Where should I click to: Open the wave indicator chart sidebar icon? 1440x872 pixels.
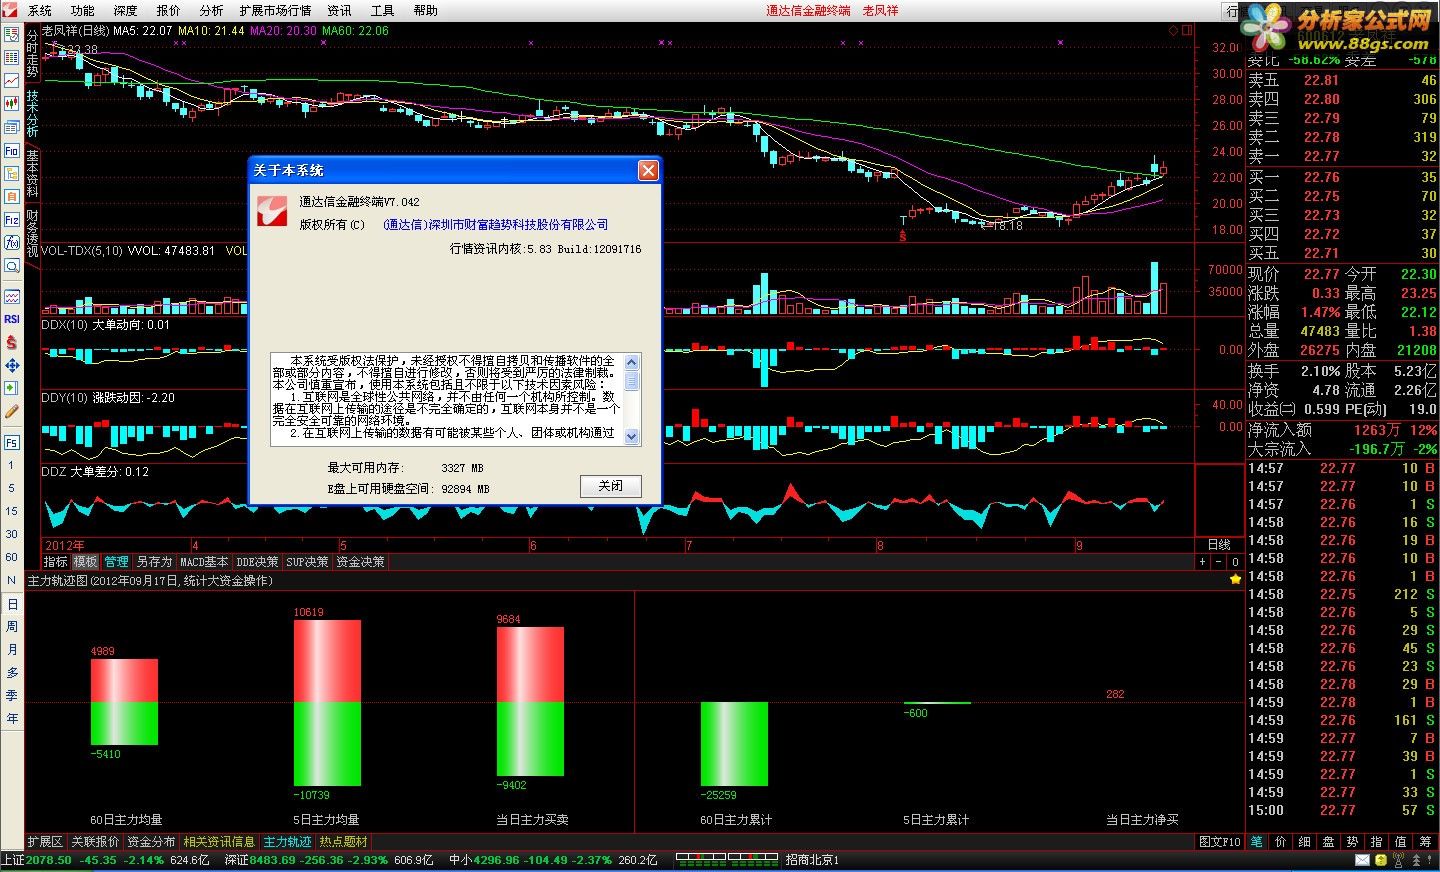click(x=12, y=296)
